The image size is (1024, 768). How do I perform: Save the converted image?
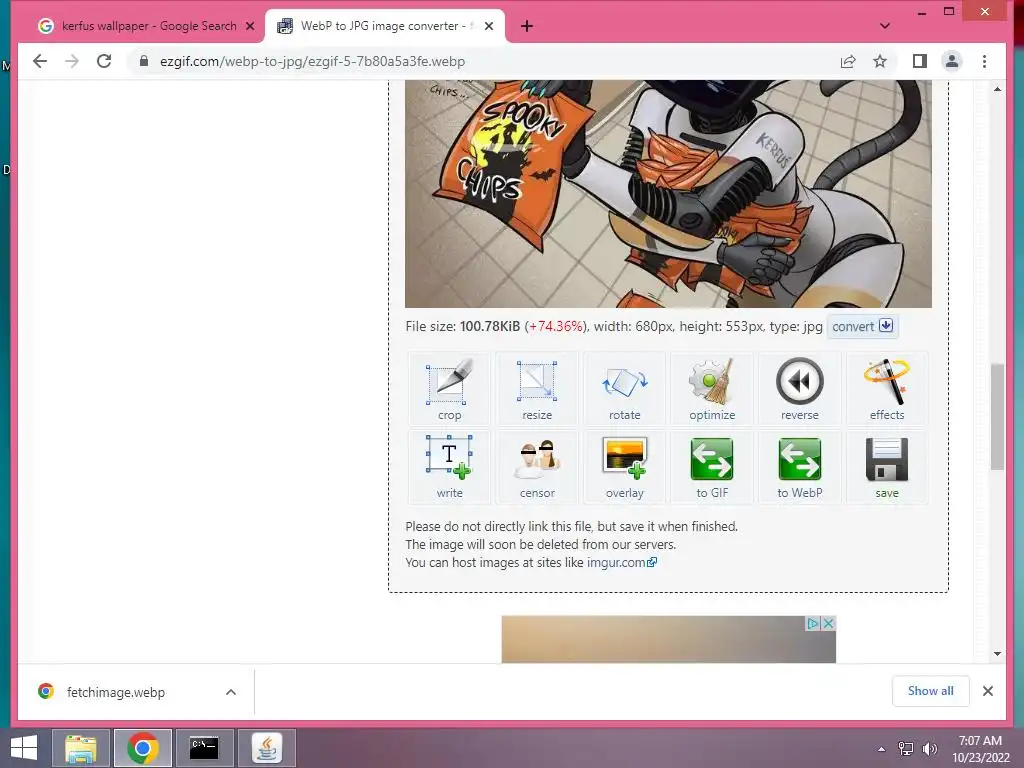(887, 467)
